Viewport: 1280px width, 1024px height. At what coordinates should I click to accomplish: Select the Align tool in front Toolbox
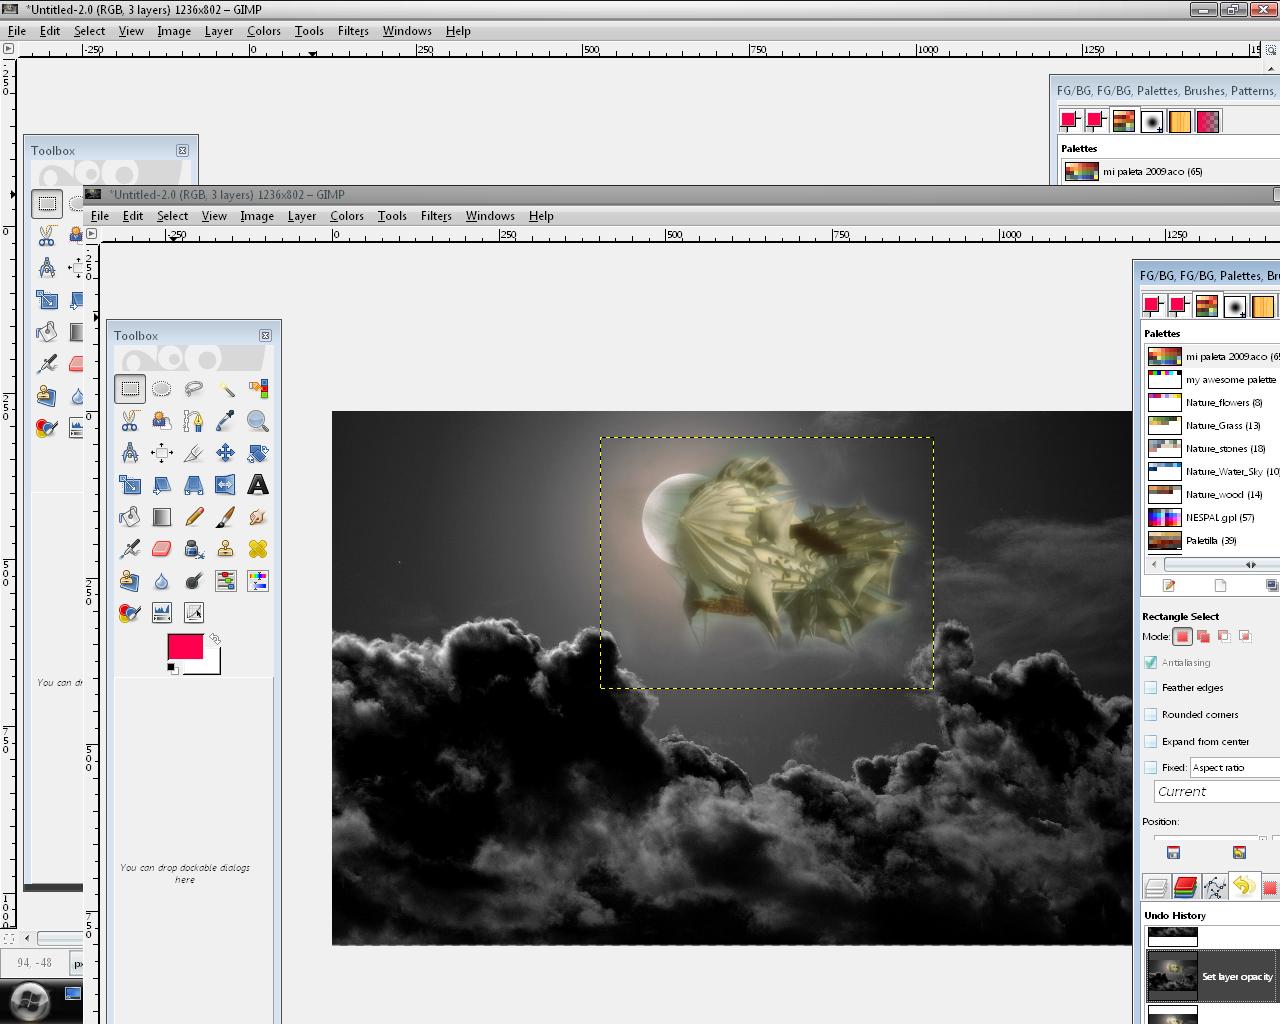(162, 453)
